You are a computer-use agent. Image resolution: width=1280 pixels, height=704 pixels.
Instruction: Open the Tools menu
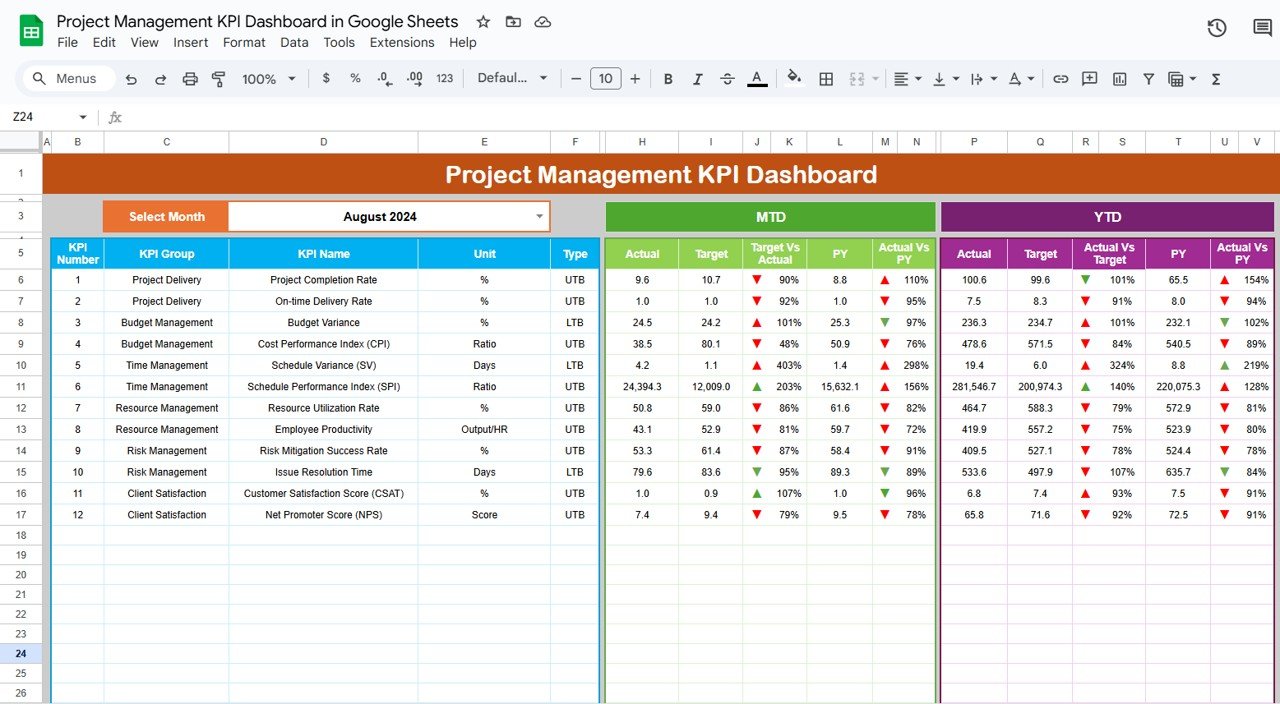coord(339,43)
